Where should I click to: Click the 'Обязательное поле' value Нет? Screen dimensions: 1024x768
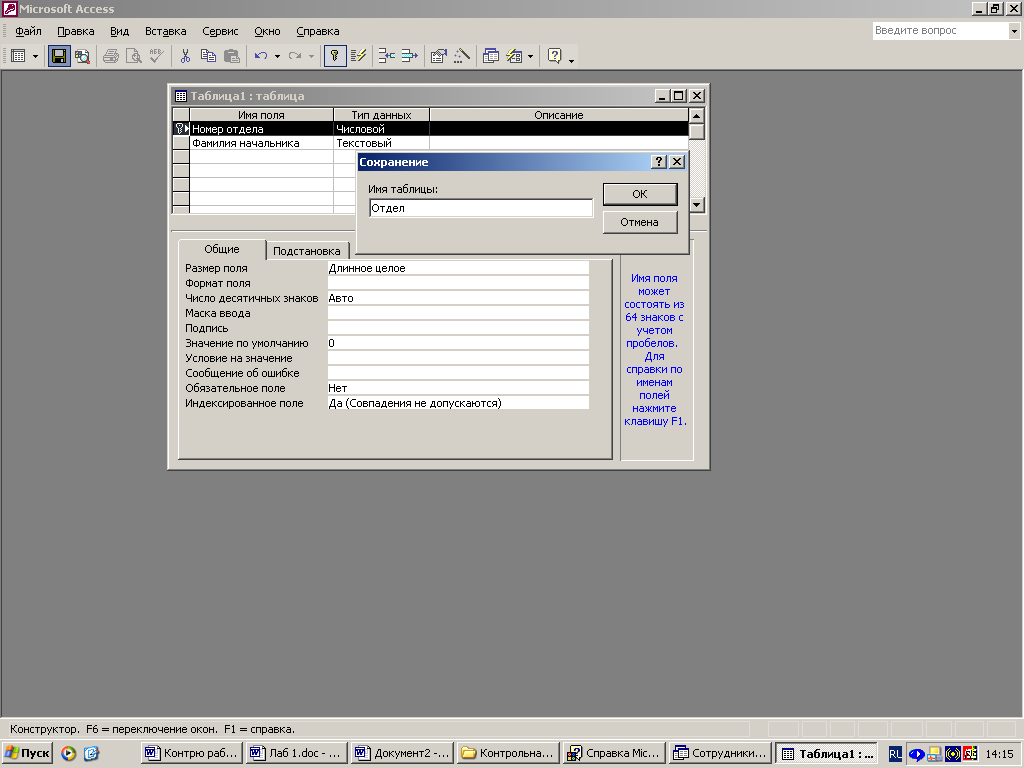pos(458,389)
